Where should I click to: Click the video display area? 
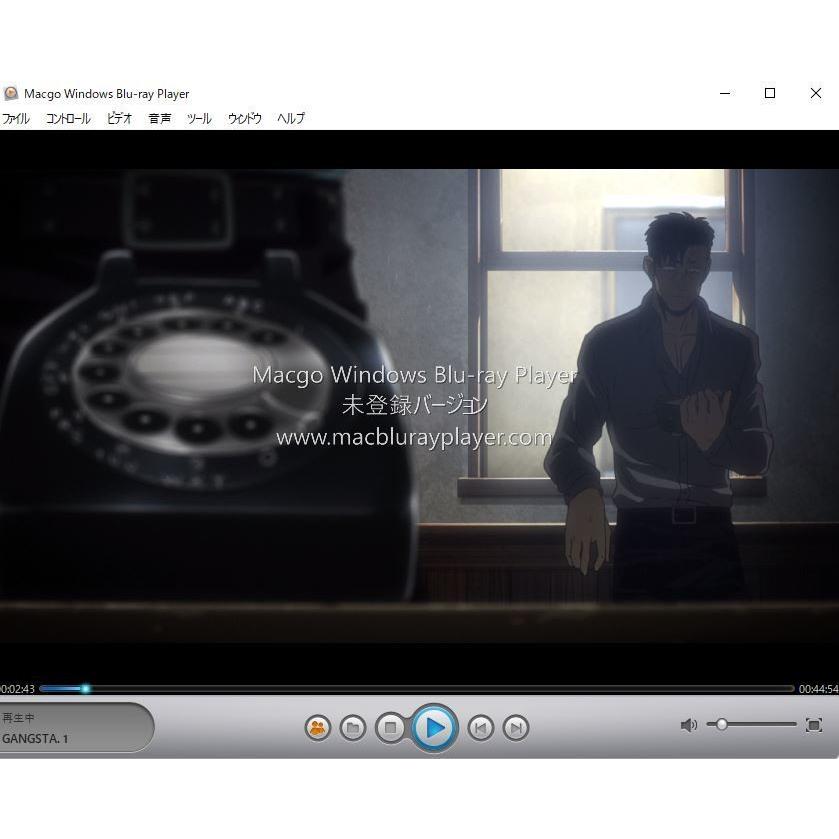(420, 406)
